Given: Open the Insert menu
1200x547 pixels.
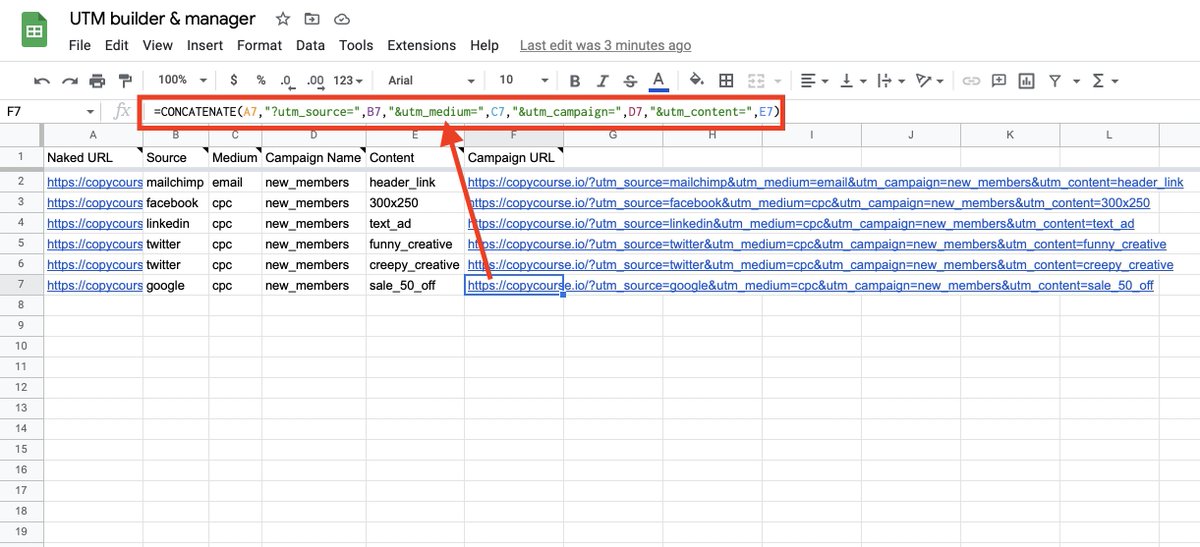Looking at the screenshot, I should pyautogui.click(x=205, y=45).
